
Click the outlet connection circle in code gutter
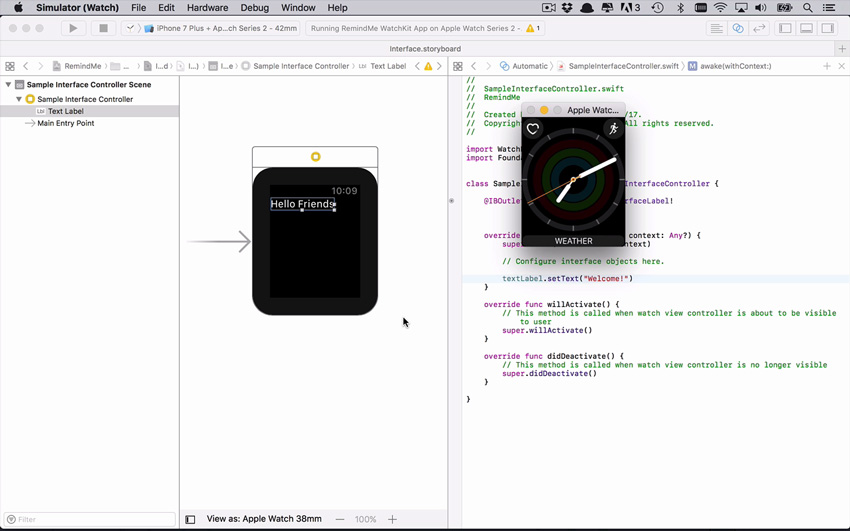[451, 200]
